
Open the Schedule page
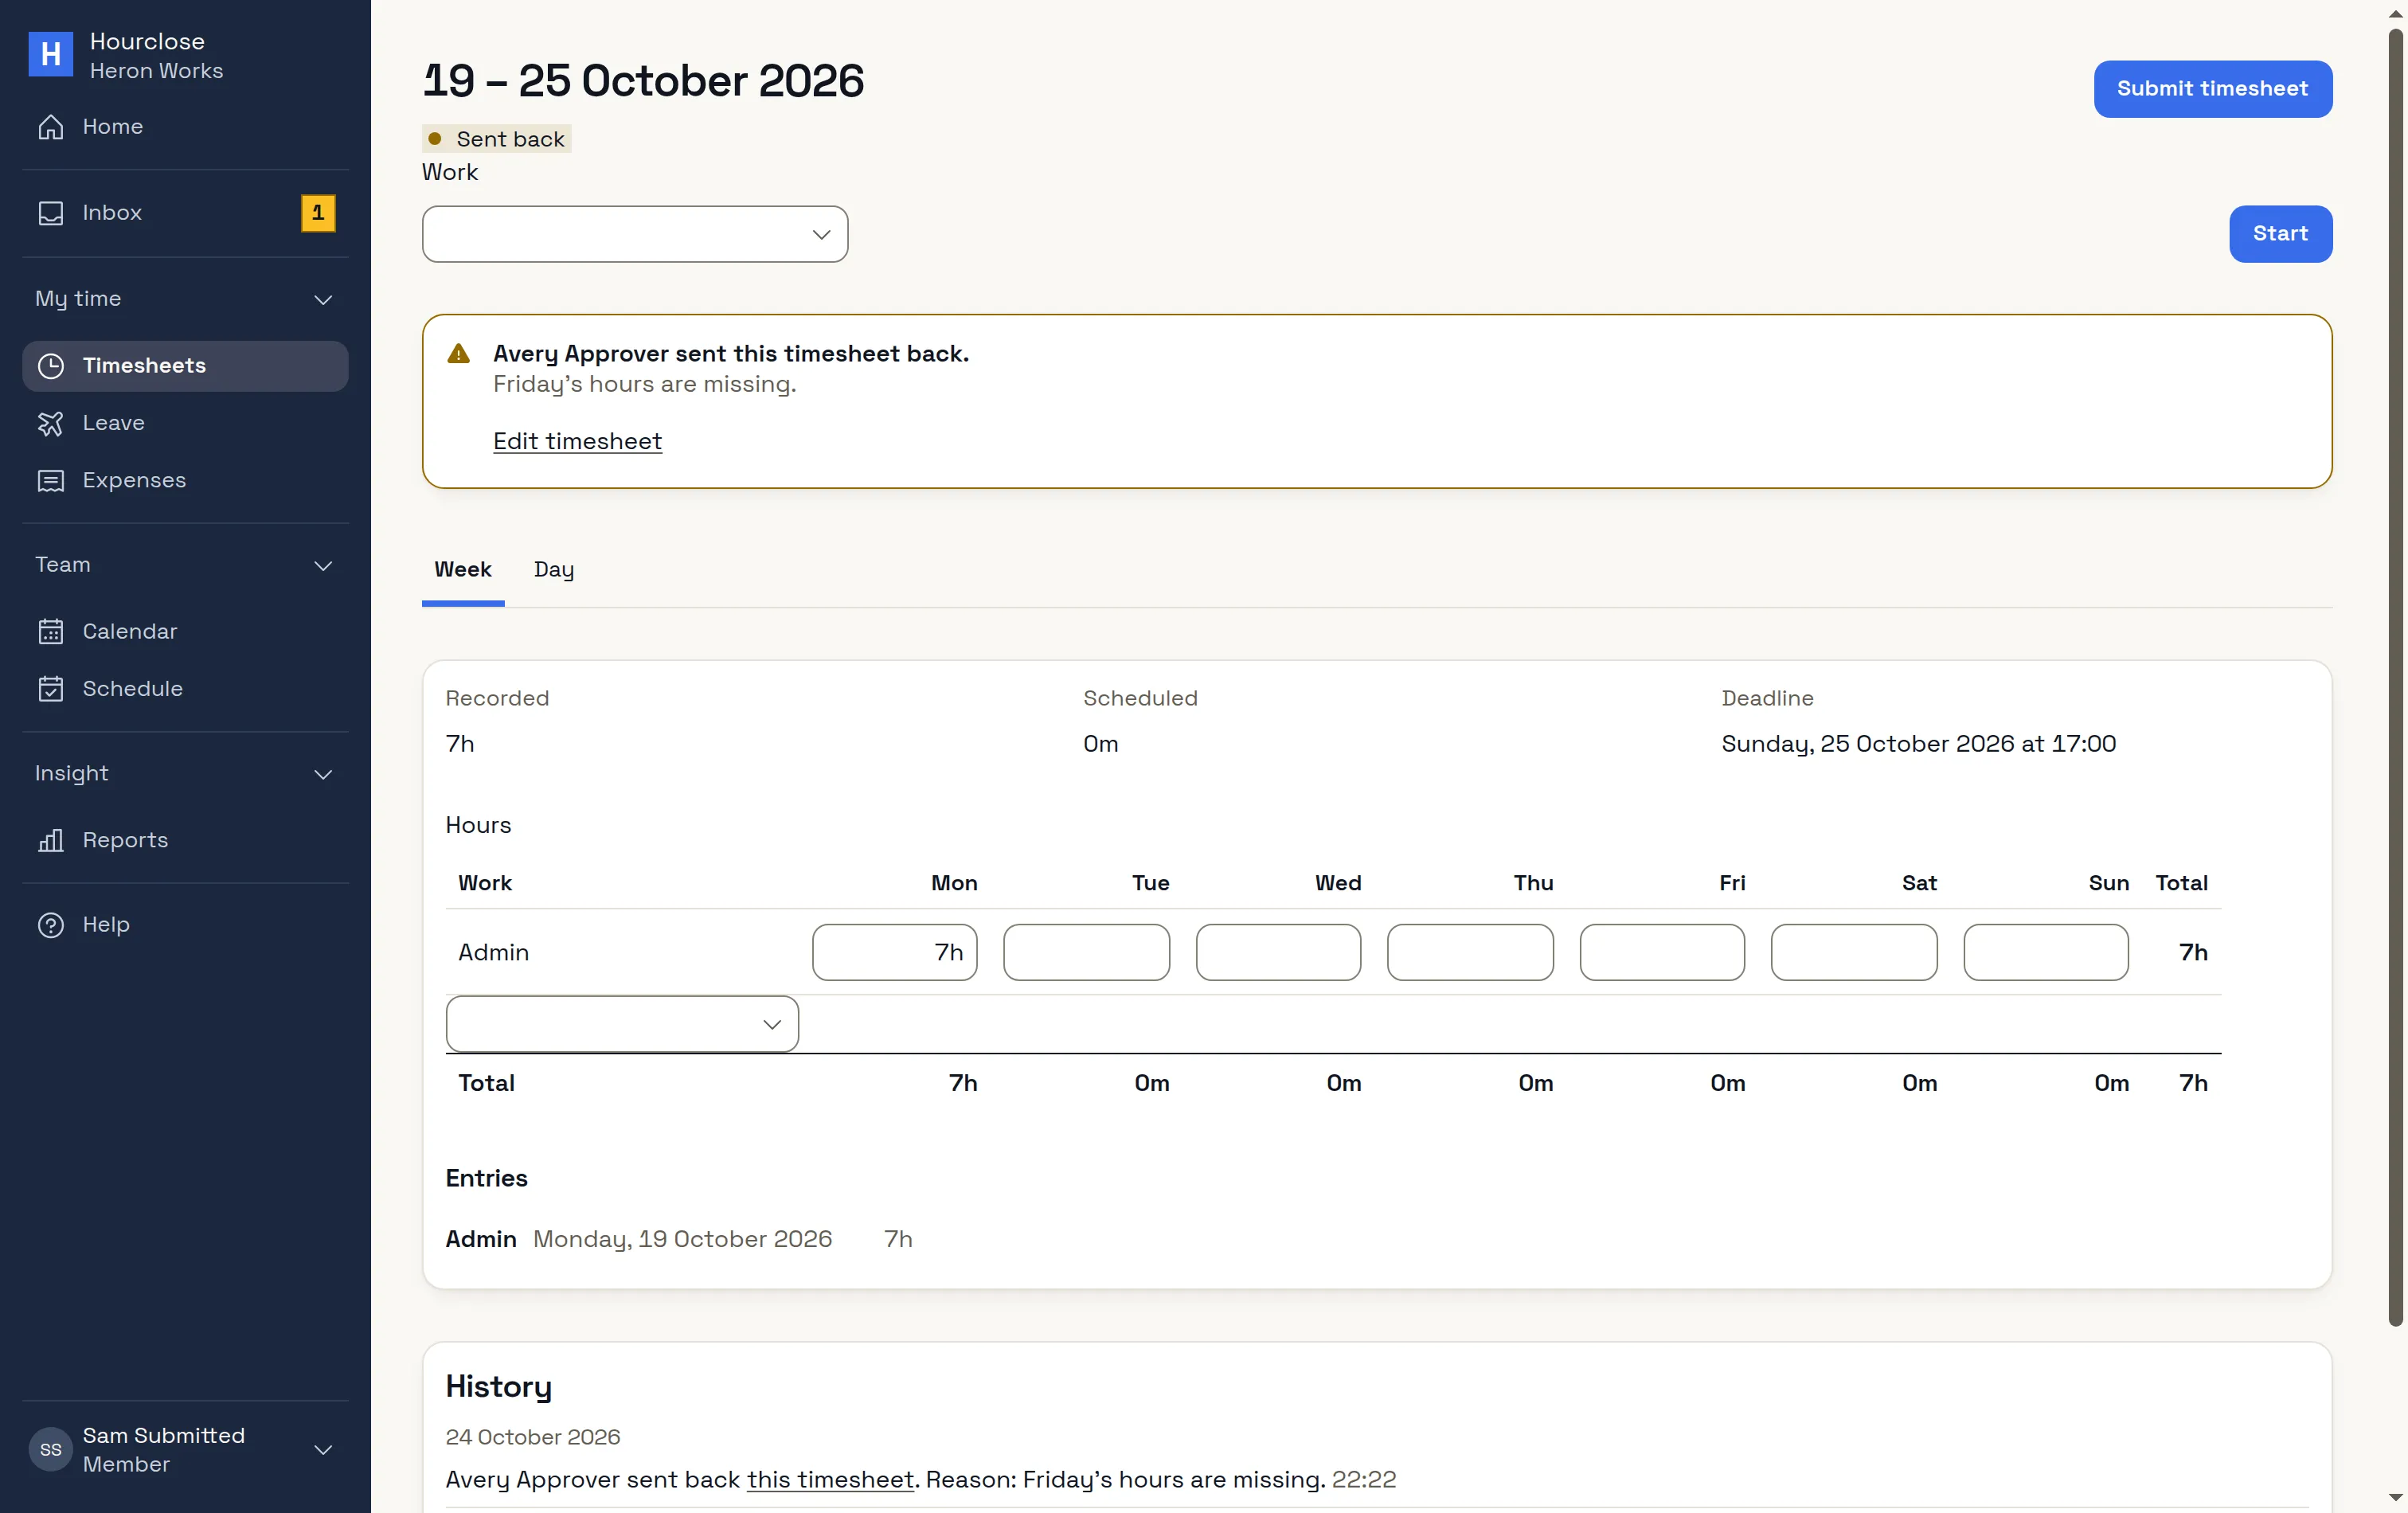pos(185,689)
